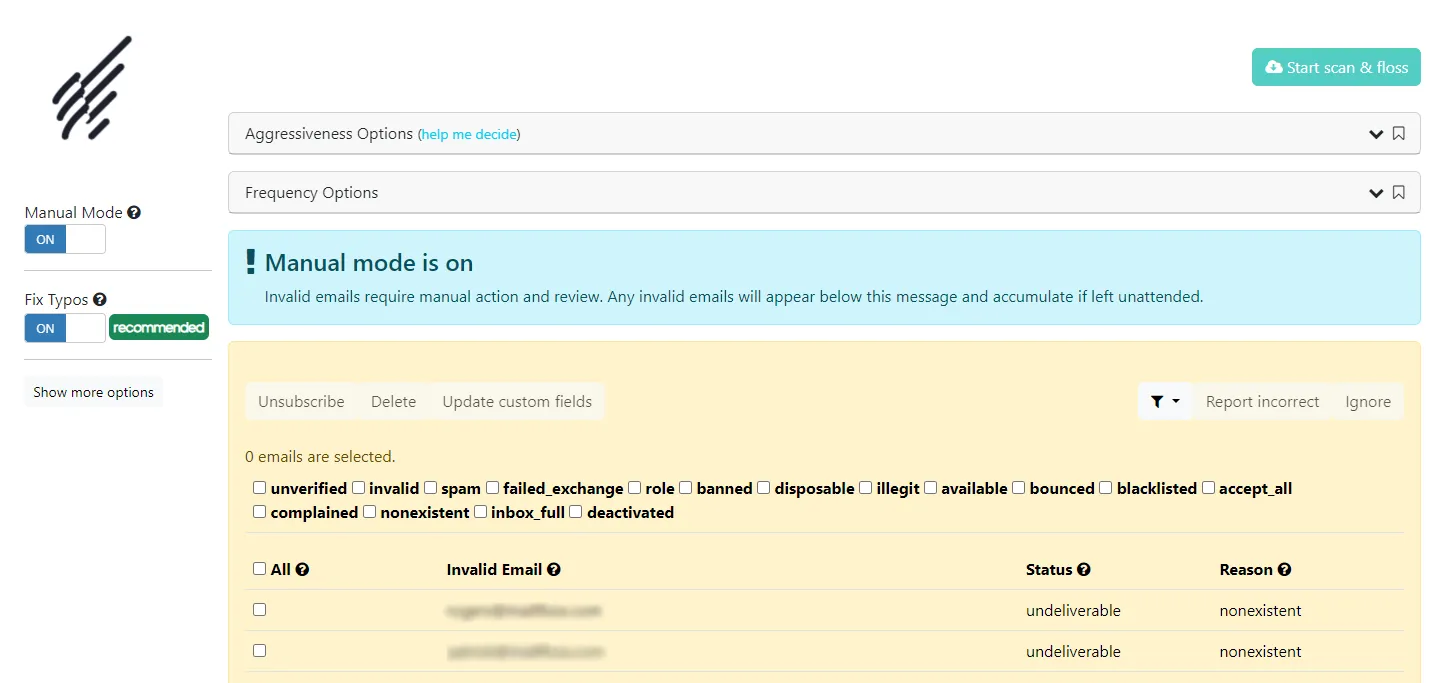This screenshot has height=683, width=1443.
Task: Tick the accept_all checkbox
Action: pos(1208,488)
